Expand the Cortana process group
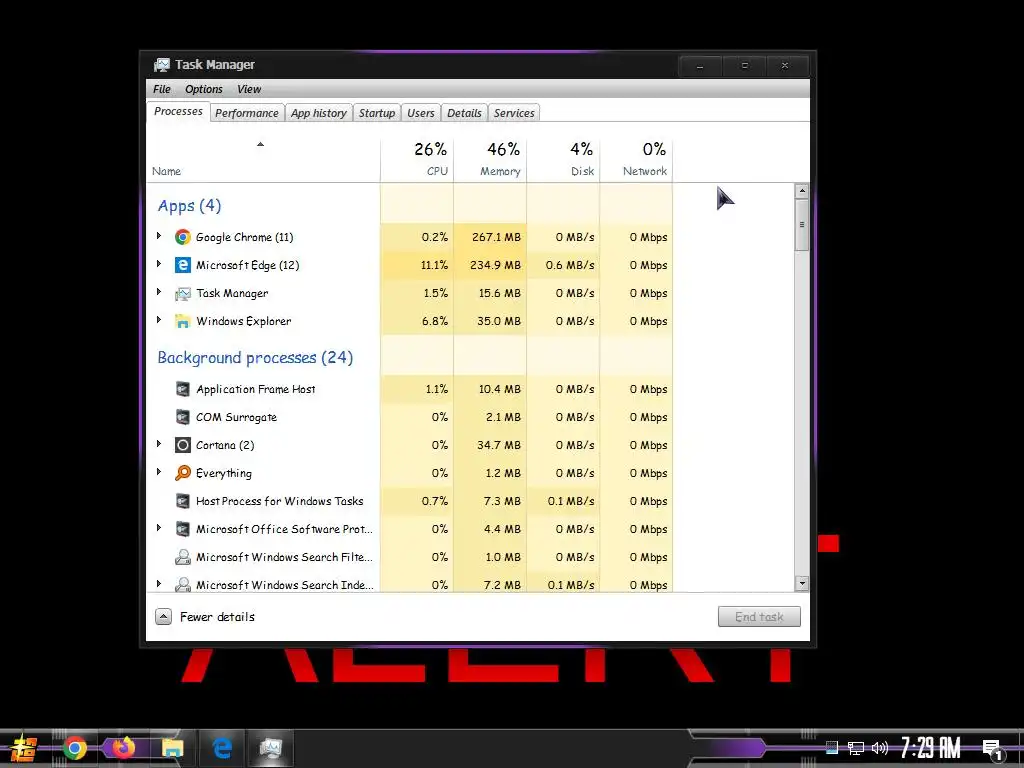The image size is (1024, 768). tap(159, 444)
